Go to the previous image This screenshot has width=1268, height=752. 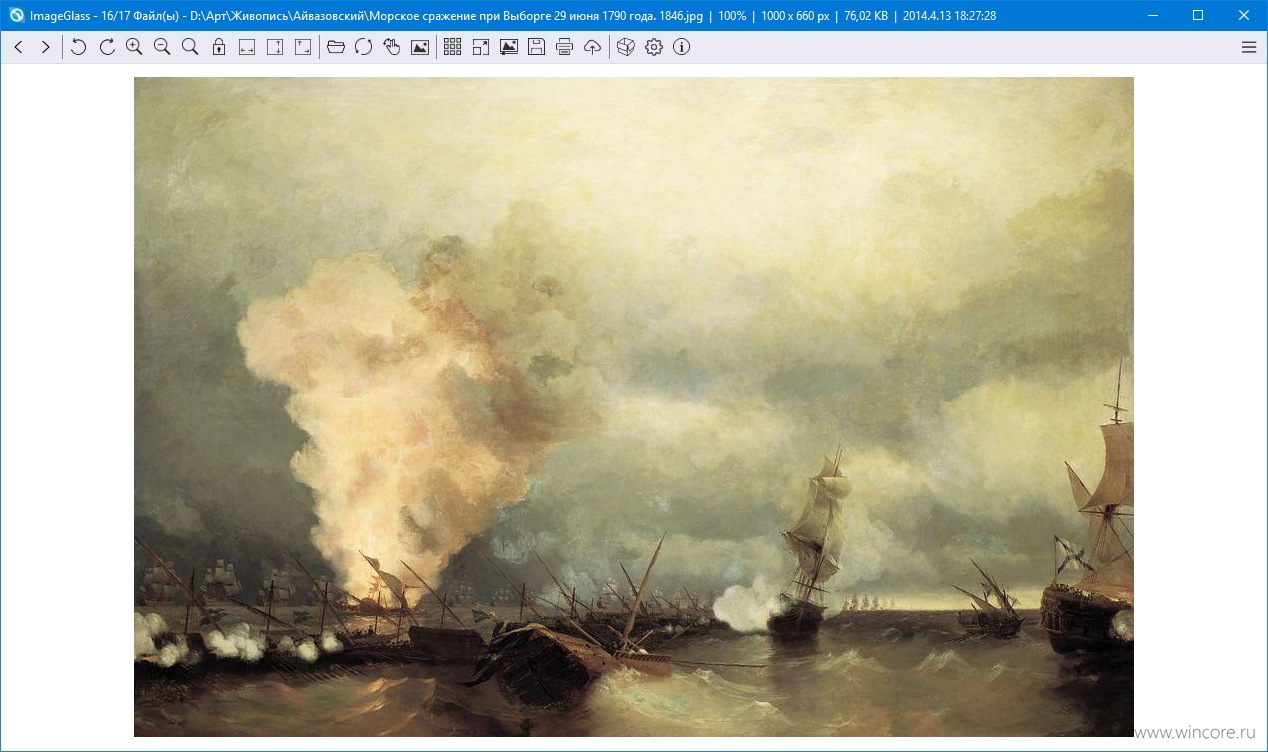coord(18,47)
